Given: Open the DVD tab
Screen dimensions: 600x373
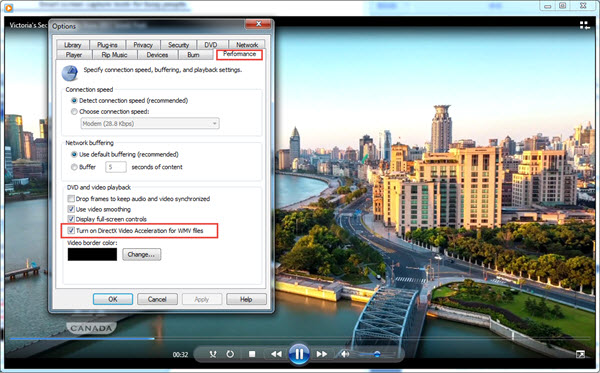Looking at the screenshot, I should [x=210, y=45].
